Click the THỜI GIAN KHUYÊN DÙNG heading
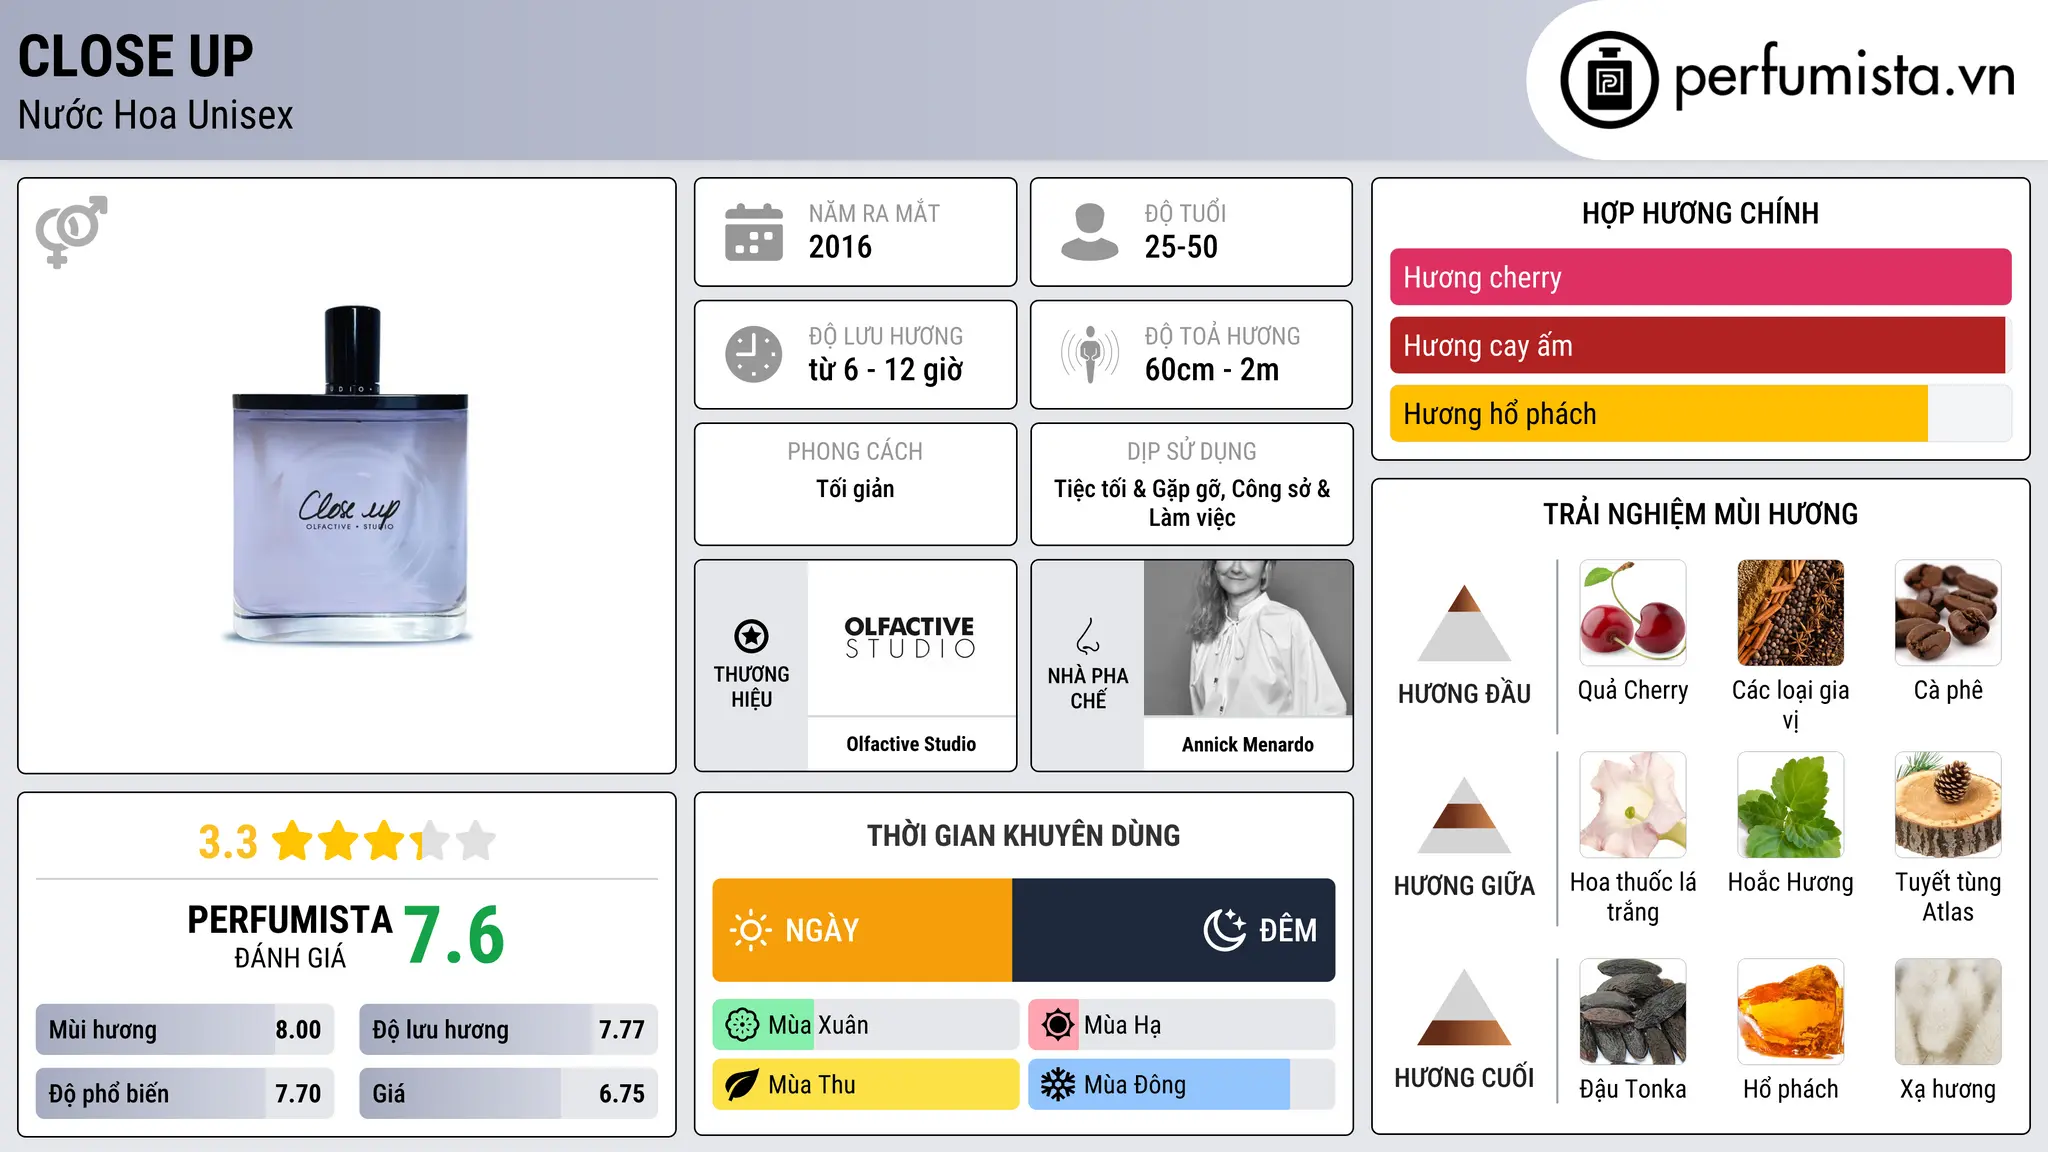This screenshot has width=2048, height=1152. 1024,836
